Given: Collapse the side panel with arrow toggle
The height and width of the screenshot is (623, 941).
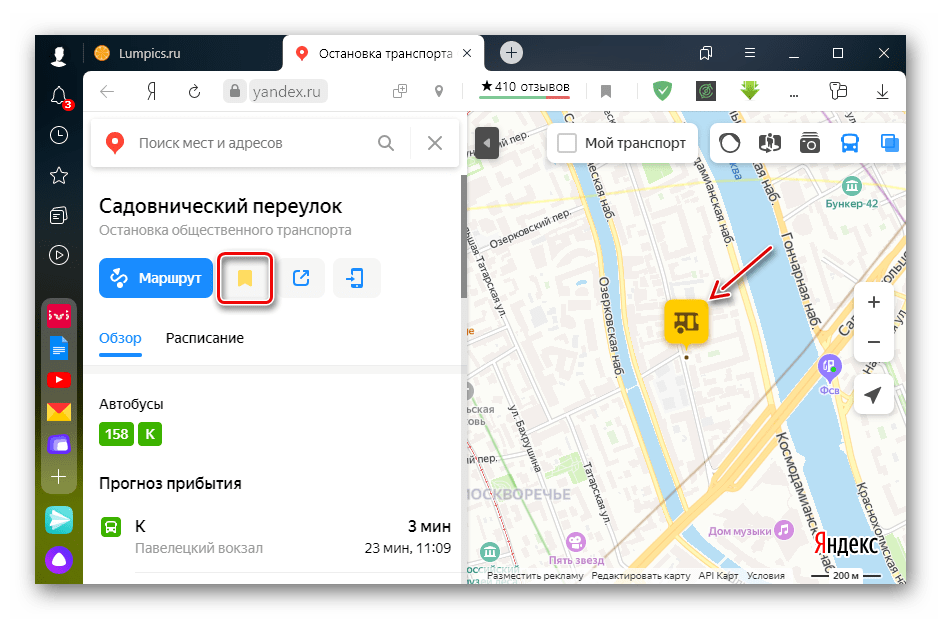Looking at the screenshot, I should point(487,143).
